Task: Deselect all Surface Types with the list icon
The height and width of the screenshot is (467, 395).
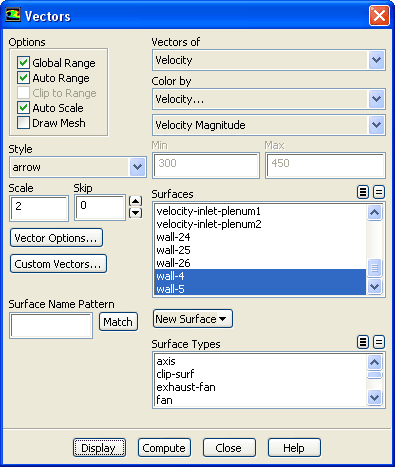Action: (379, 342)
